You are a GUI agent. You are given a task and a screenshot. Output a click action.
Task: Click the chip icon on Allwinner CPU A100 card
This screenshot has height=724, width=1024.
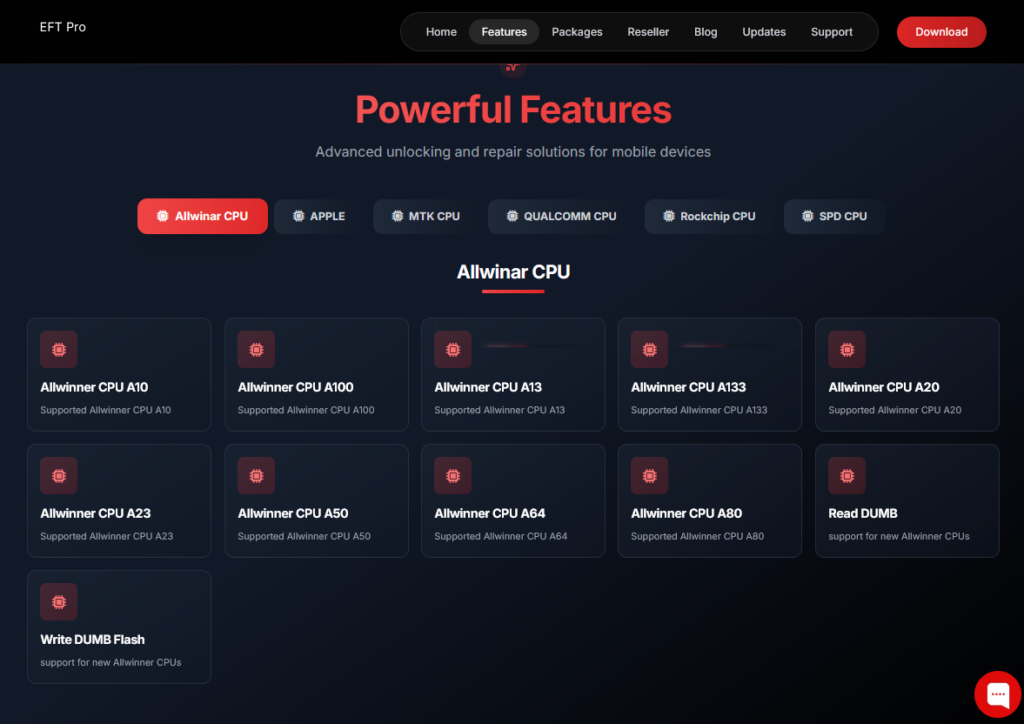(x=255, y=349)
